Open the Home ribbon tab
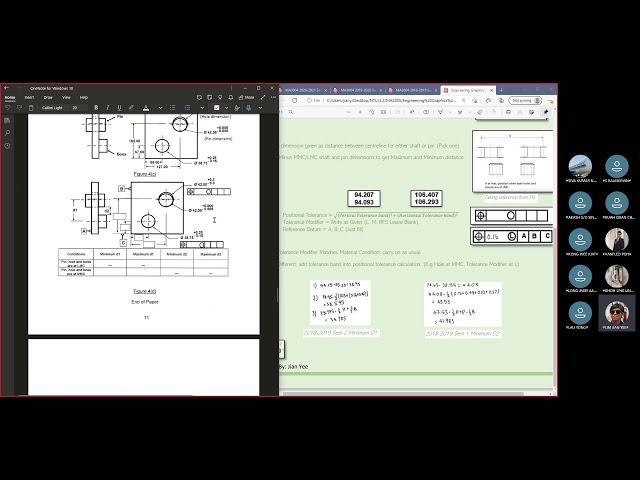Viewport: 640px width, 480px height. point(10,98)
